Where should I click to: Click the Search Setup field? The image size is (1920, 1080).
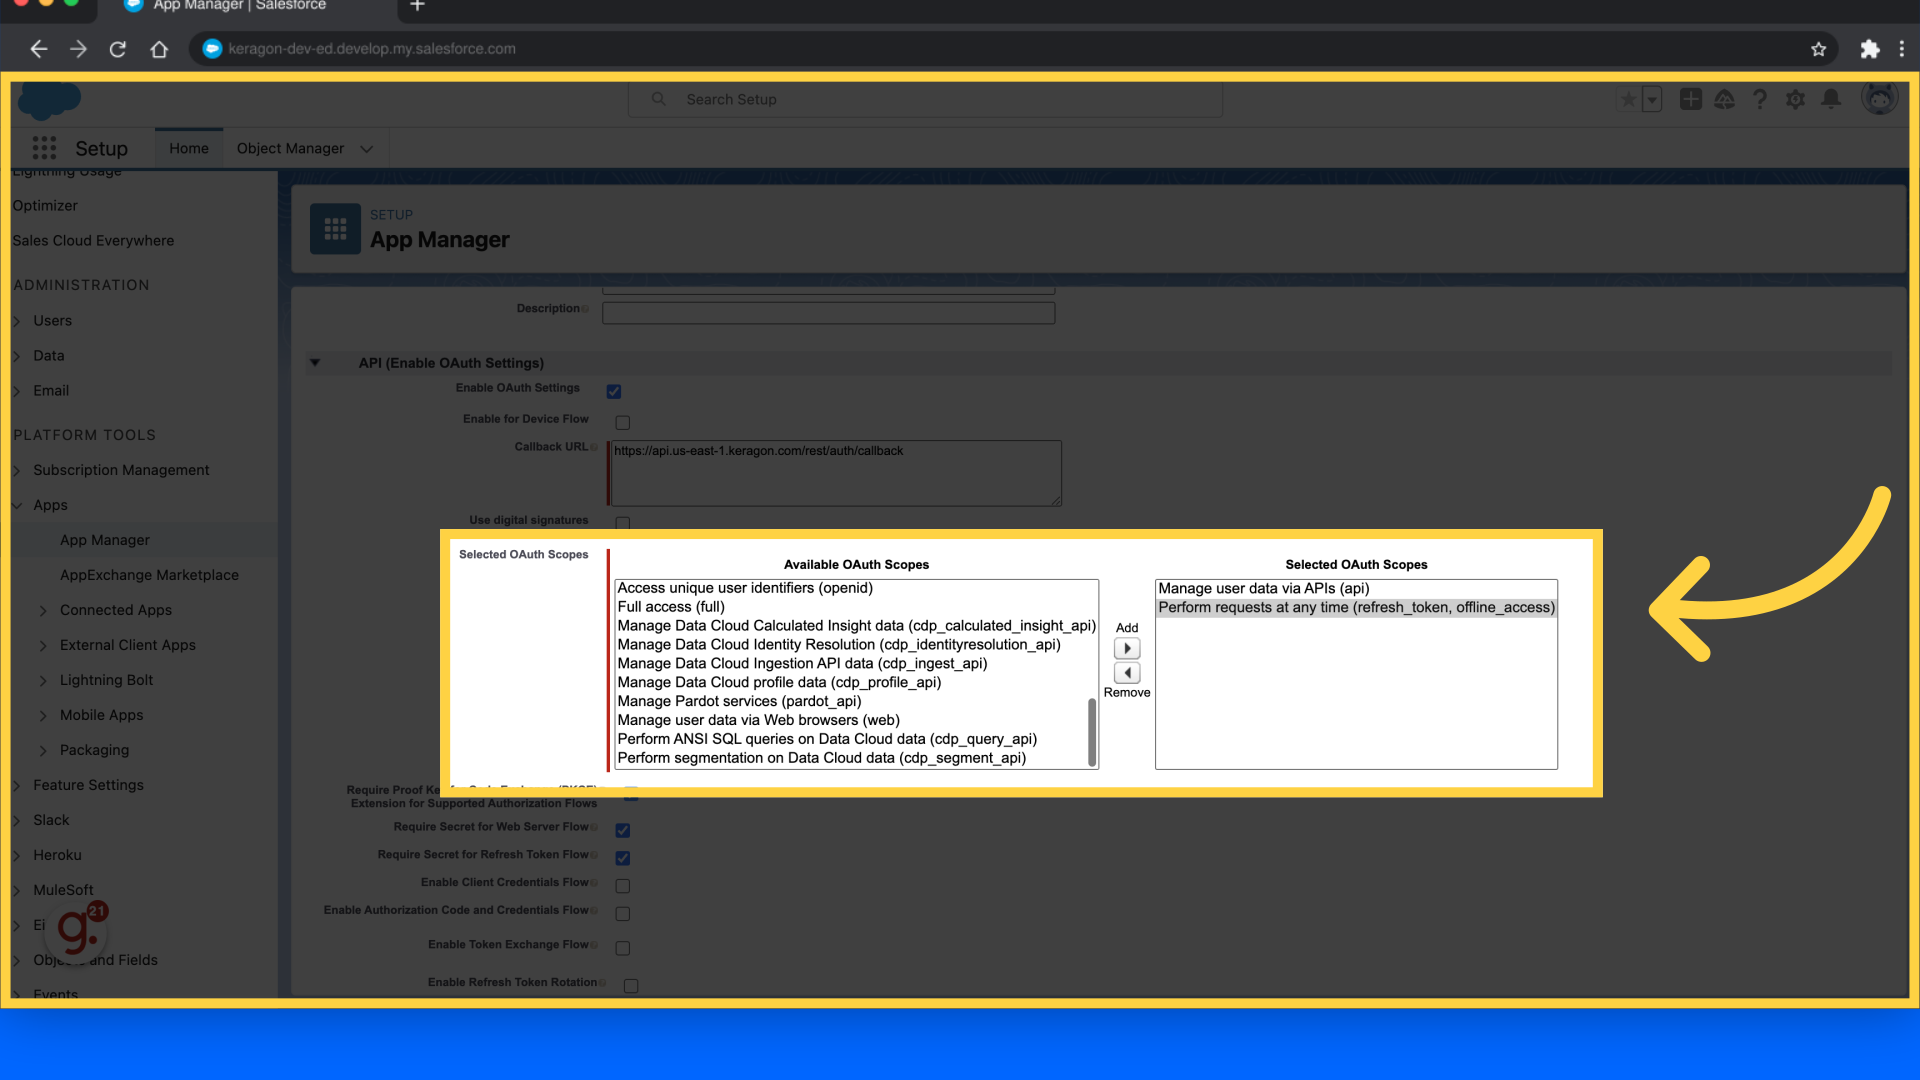925,99
